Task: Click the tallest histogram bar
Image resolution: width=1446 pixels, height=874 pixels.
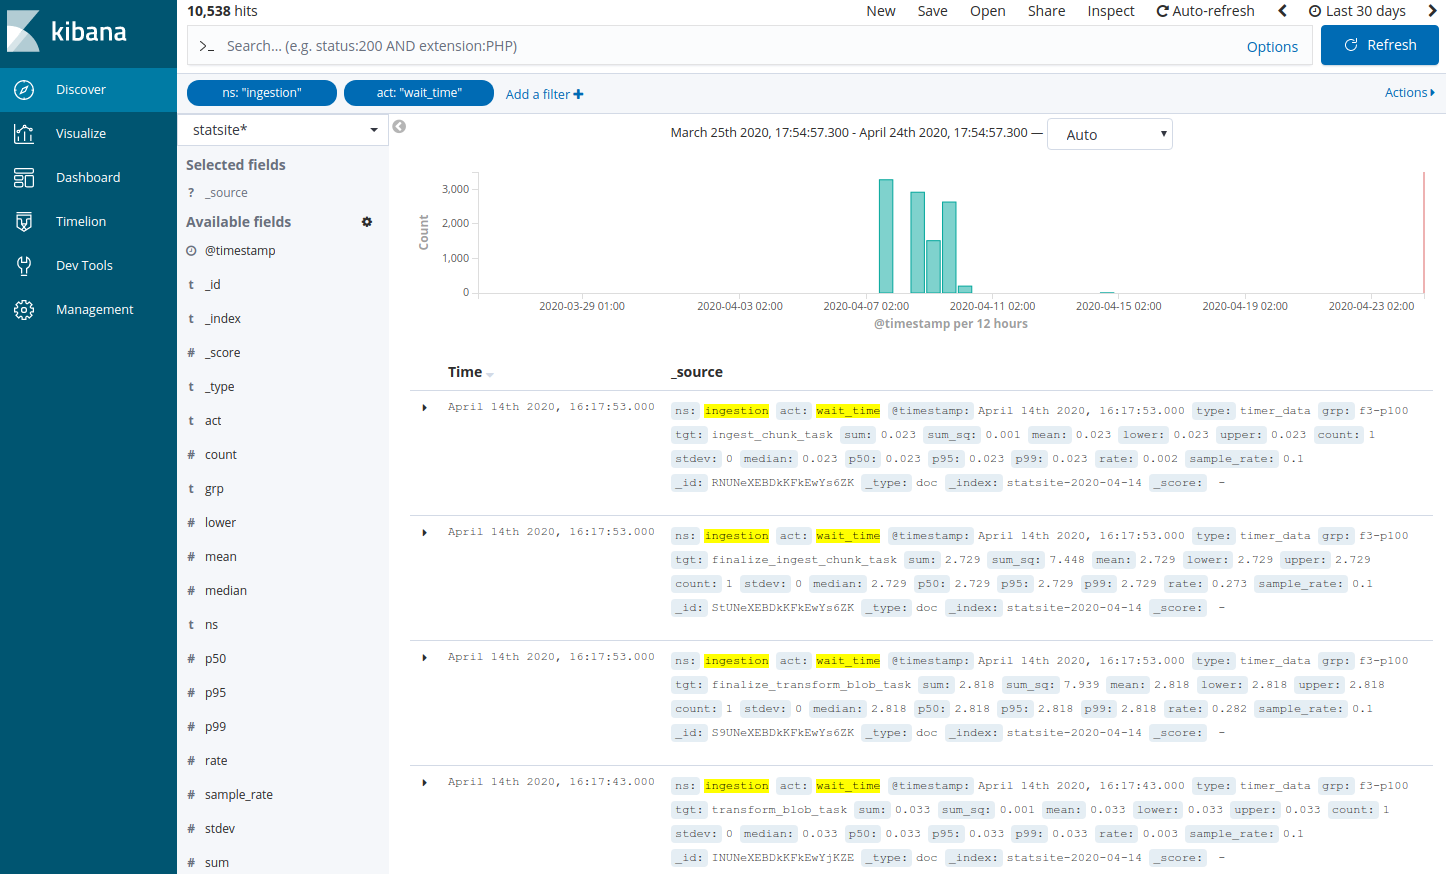Action: (885, 236)
